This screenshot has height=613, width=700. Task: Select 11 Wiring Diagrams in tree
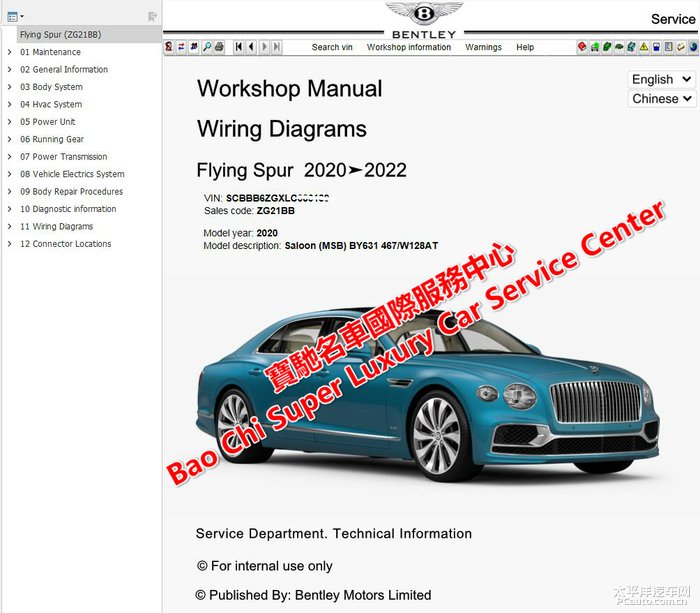tap(56, 226)
